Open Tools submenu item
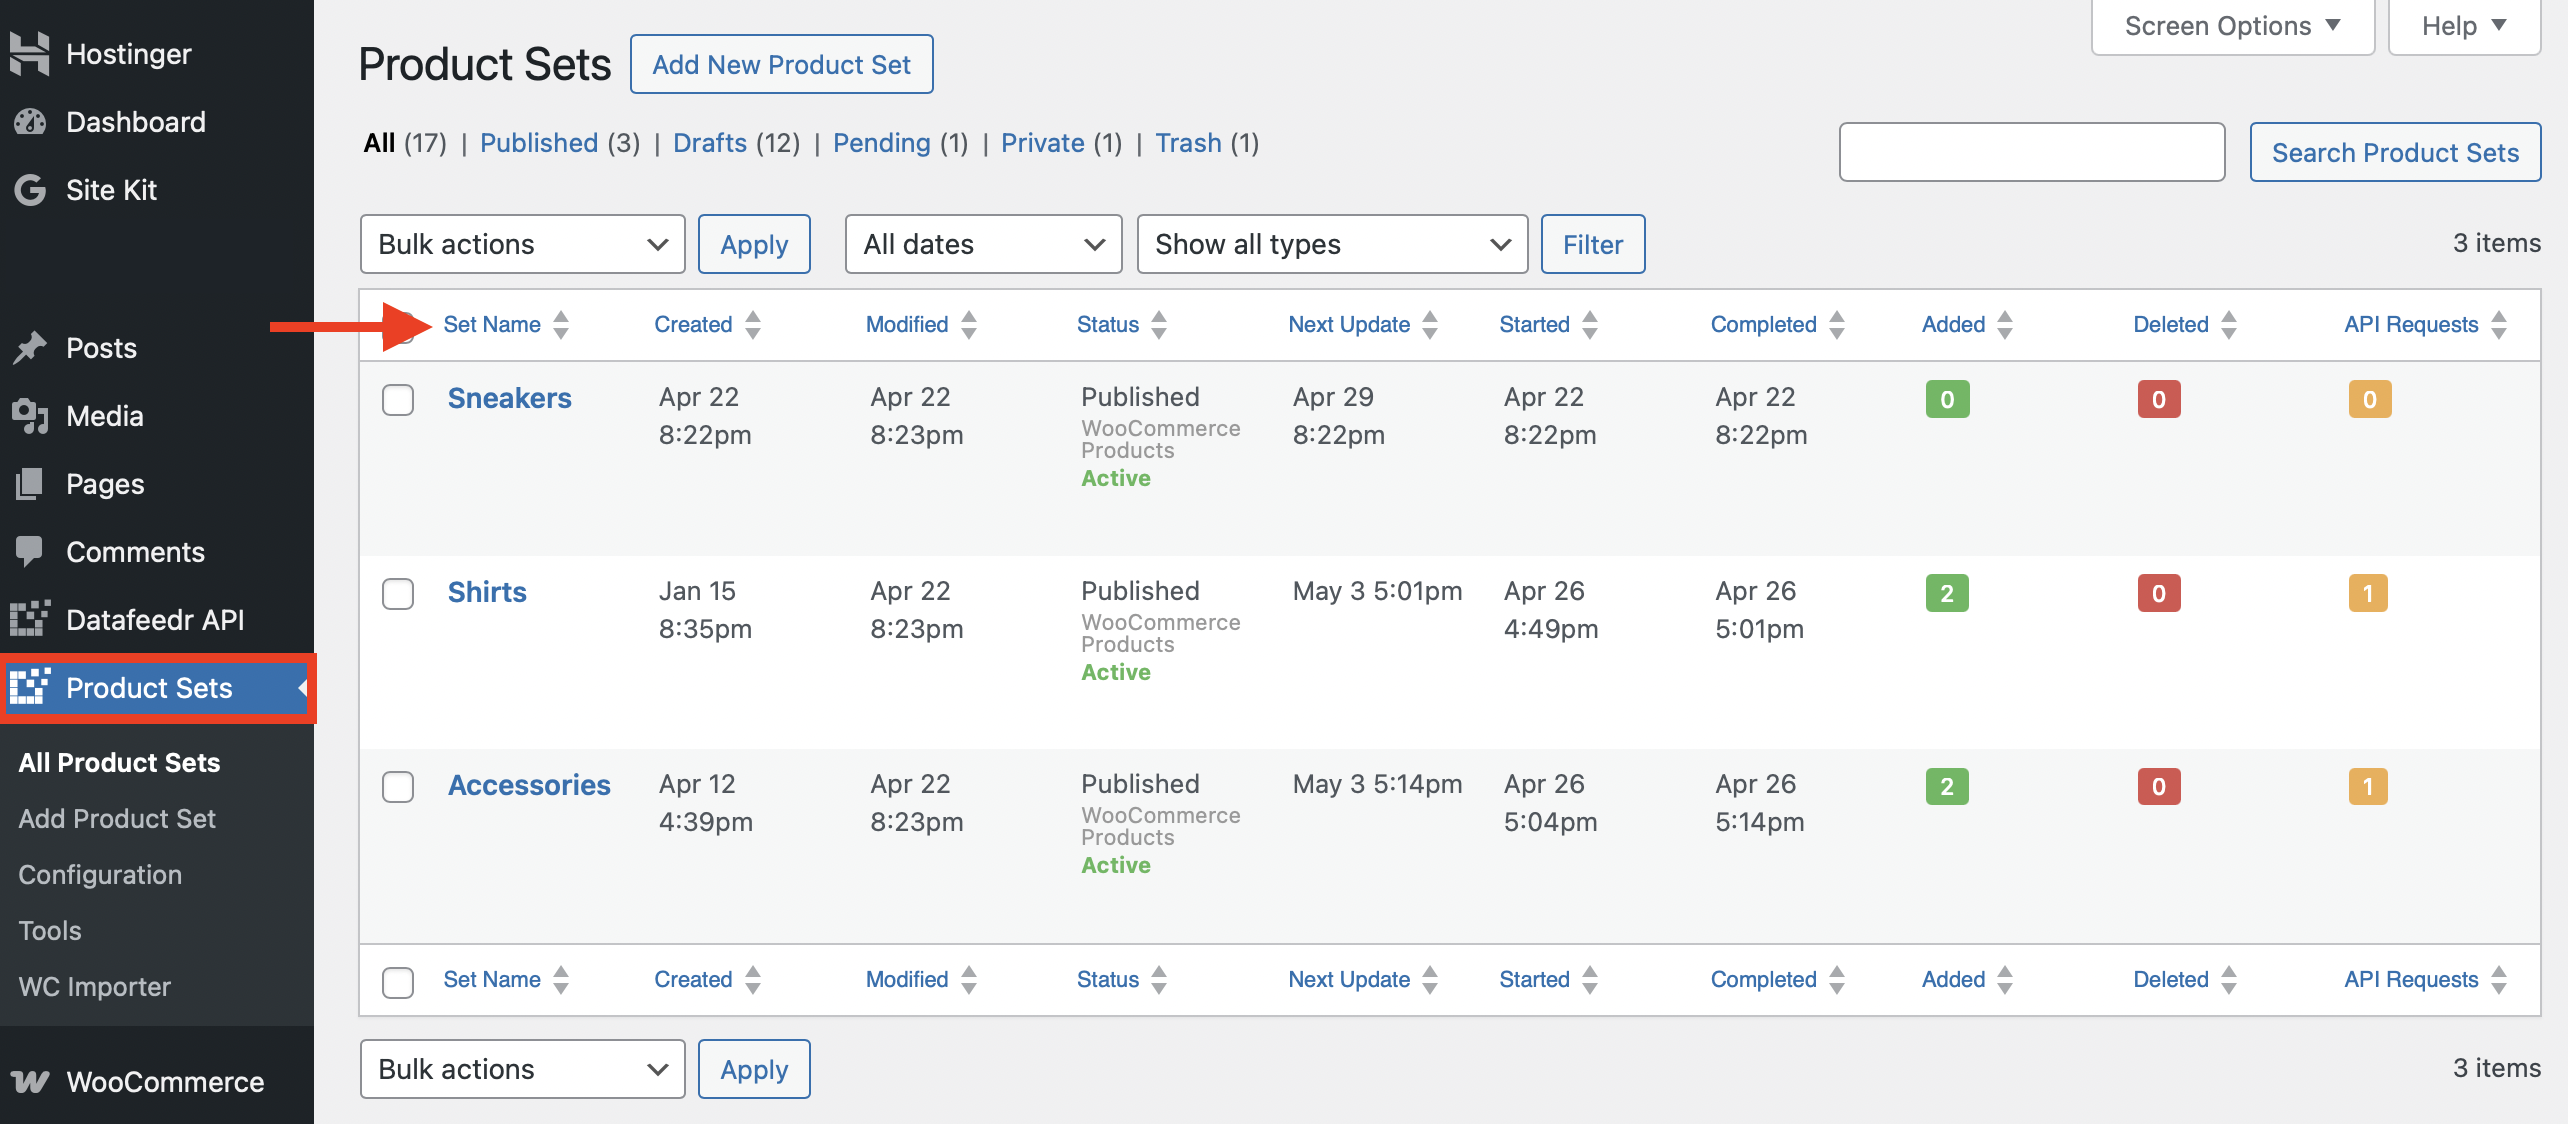The width and height of the screenshot is (2568, 1124). pos(50,930)
